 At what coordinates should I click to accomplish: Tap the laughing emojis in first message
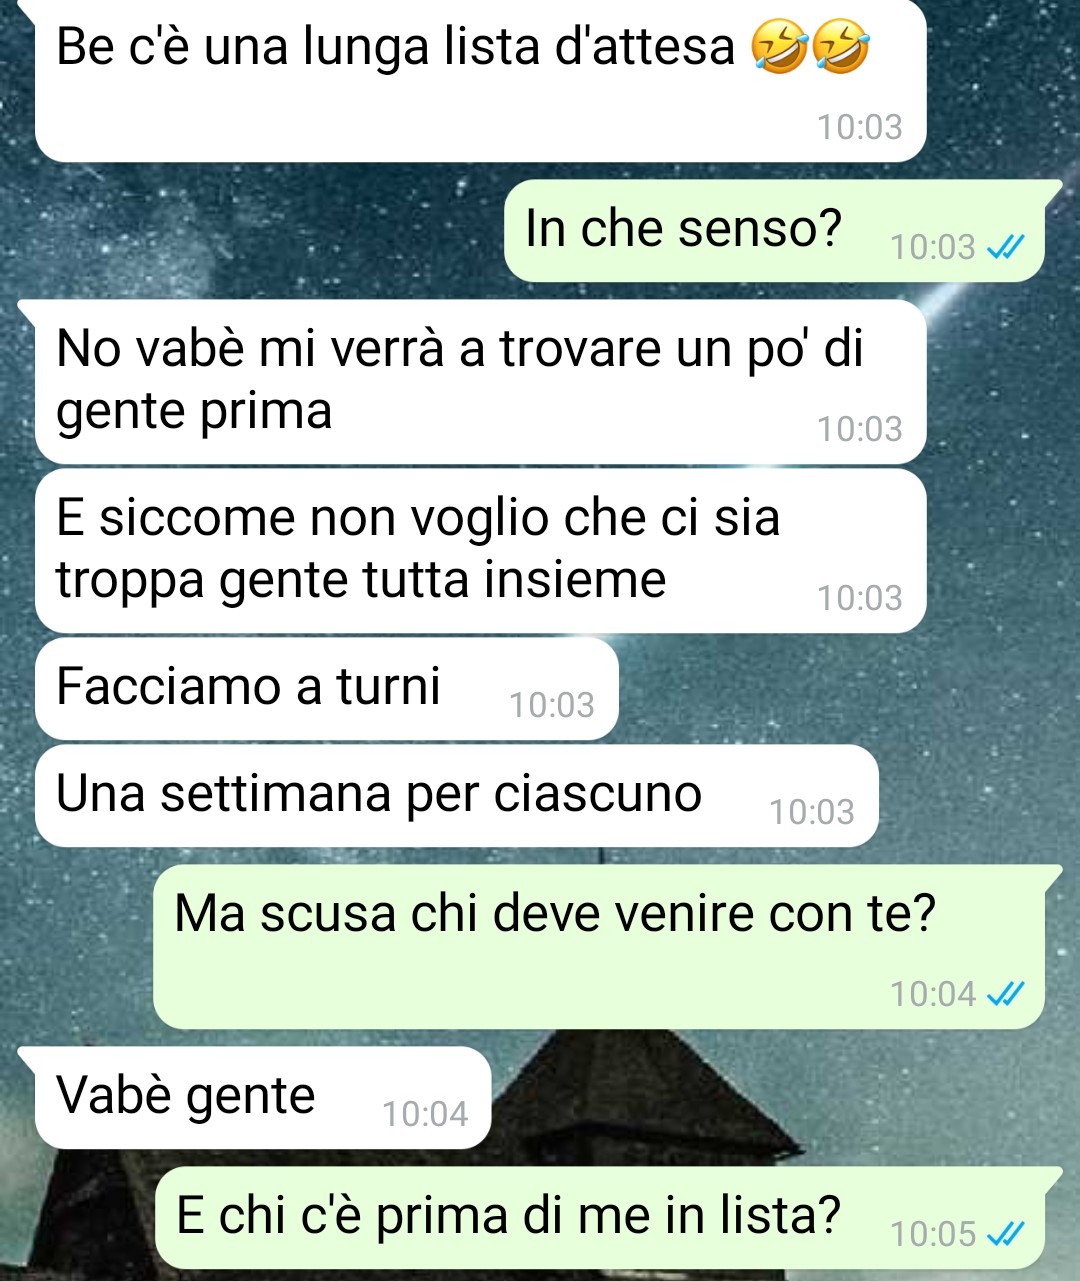(x=811, y=49)
